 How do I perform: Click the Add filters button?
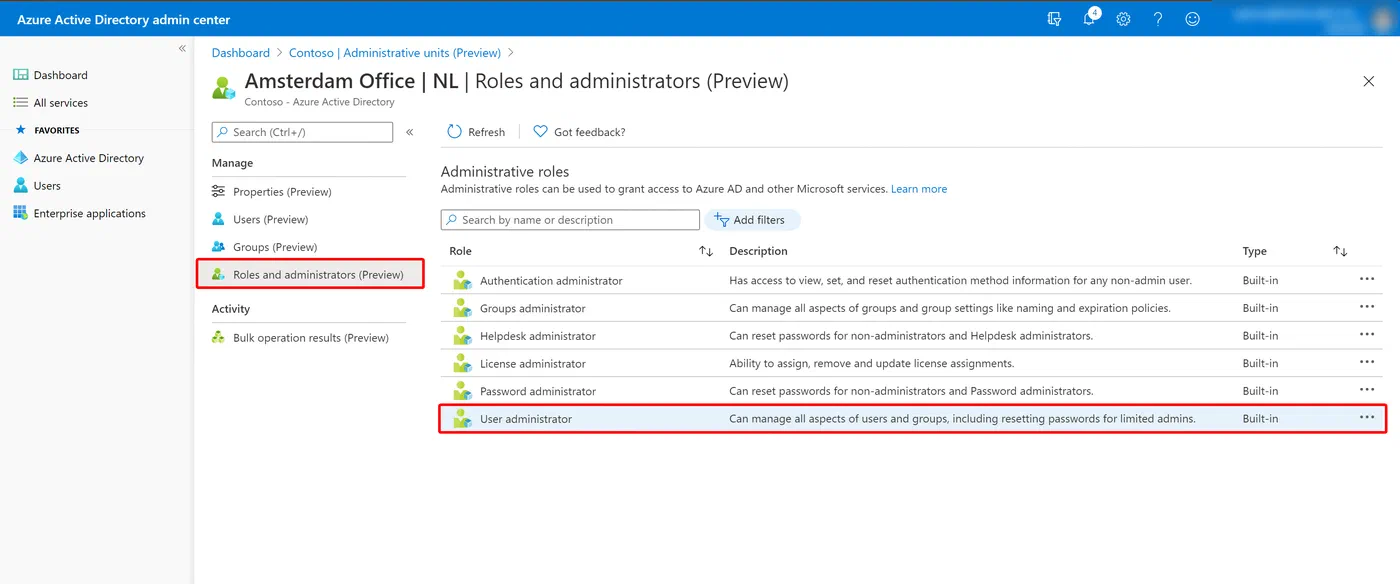click(752, 220)
